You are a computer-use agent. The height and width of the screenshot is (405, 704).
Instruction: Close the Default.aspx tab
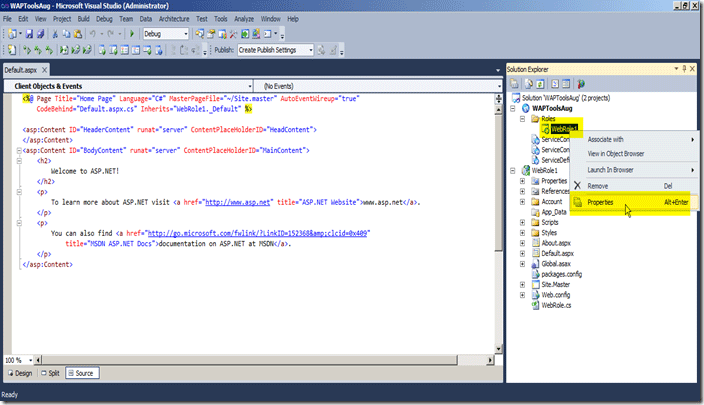pos(44,70)
